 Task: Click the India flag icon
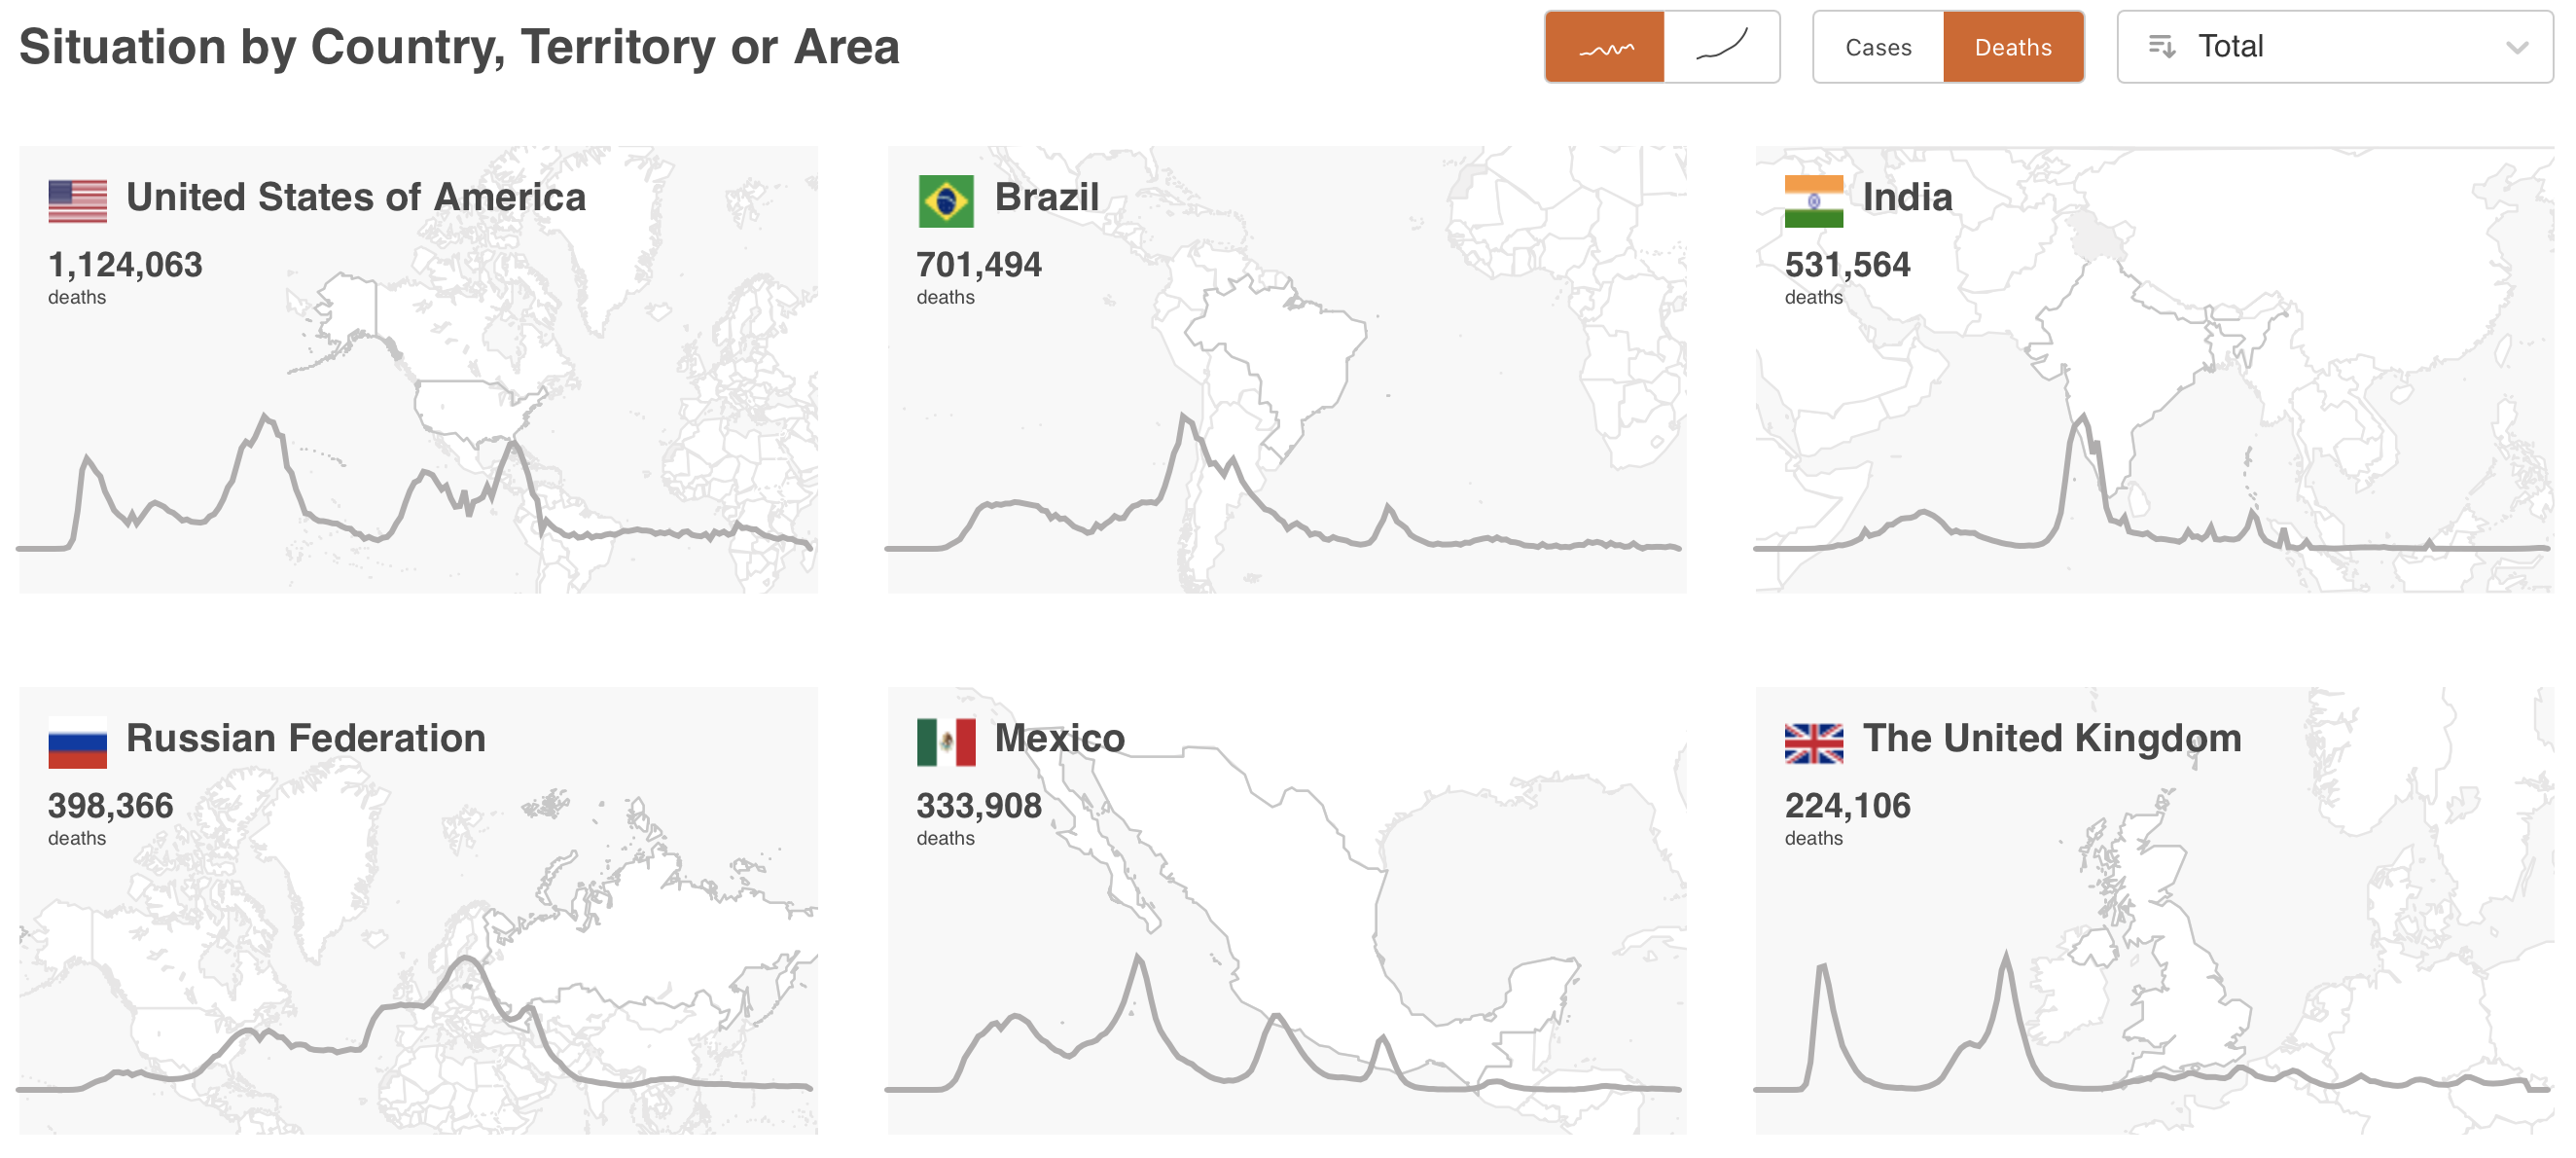point(1813,200)
